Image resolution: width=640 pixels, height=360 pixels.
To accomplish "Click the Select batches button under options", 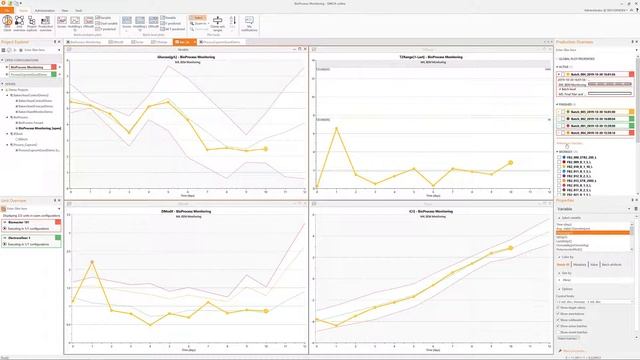I will click(568, 338).
